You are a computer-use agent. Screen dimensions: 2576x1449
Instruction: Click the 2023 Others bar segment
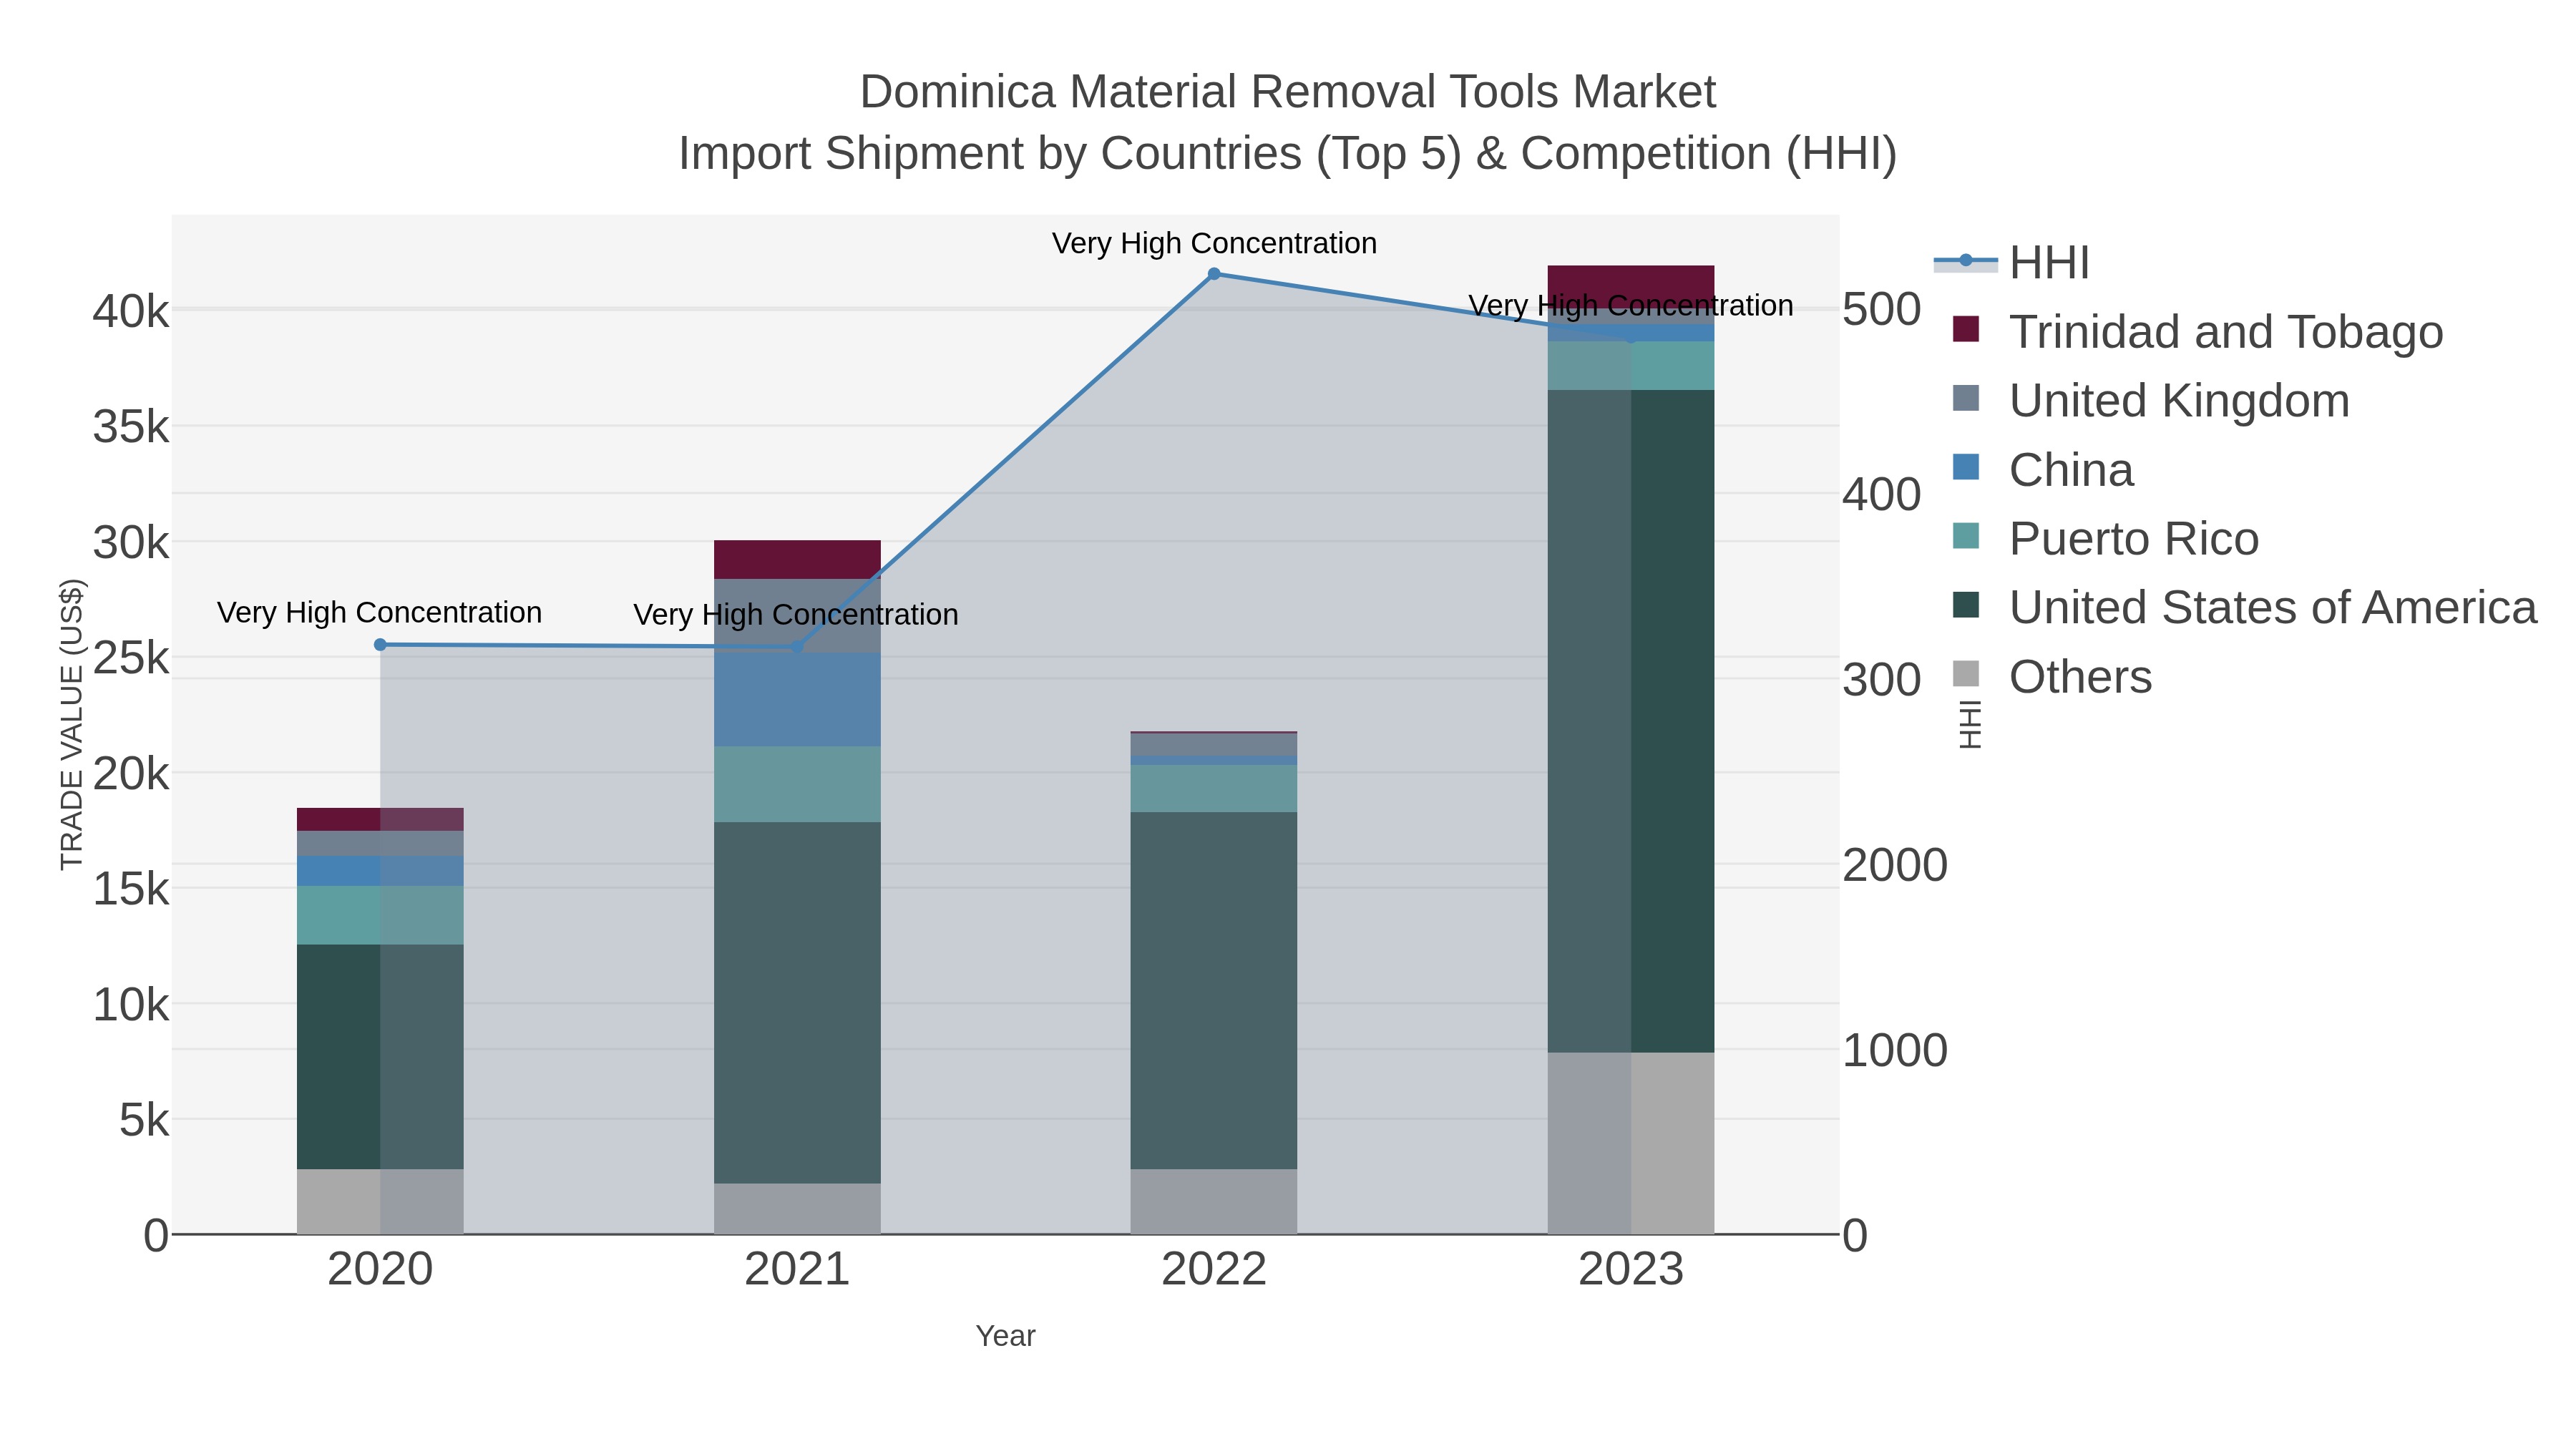pyautogui.click(x=1631, y=1143)
